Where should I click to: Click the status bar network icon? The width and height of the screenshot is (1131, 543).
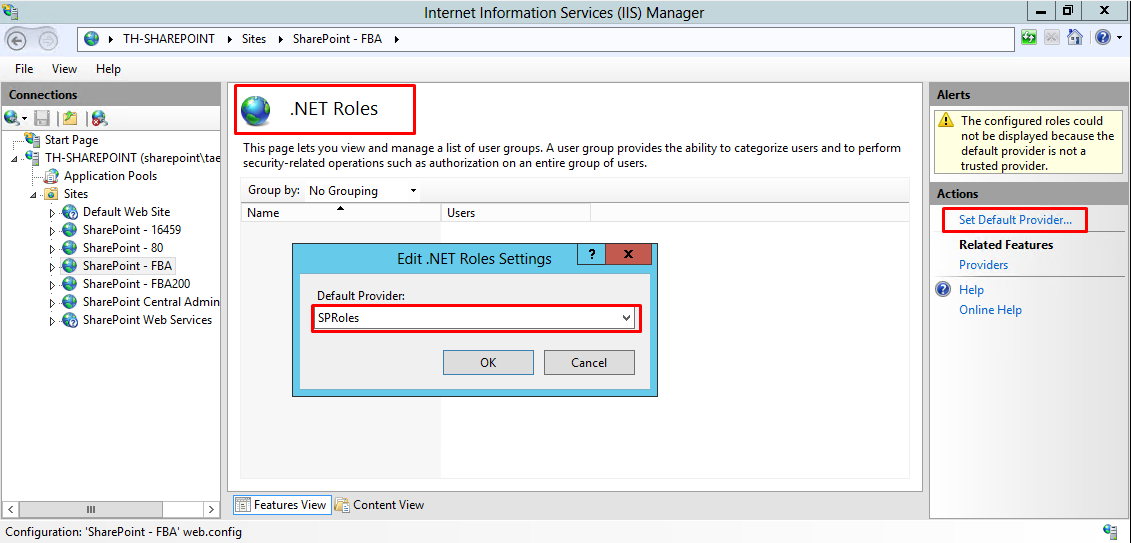click(1110, 532)
